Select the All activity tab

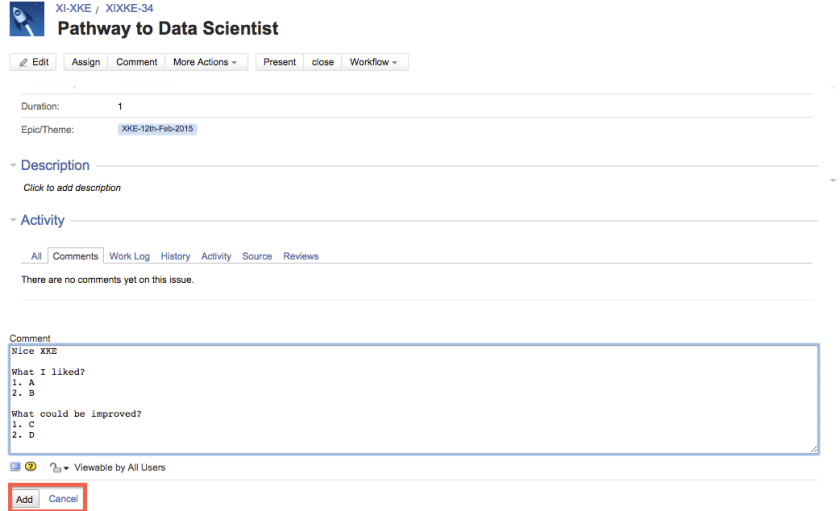pos(36,256)
